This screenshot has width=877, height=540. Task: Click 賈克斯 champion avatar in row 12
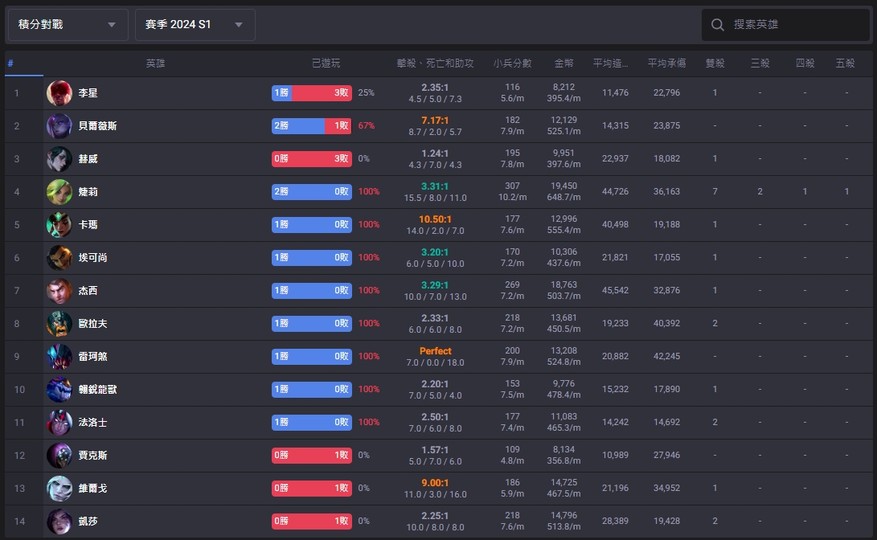[x=59, y=456]
